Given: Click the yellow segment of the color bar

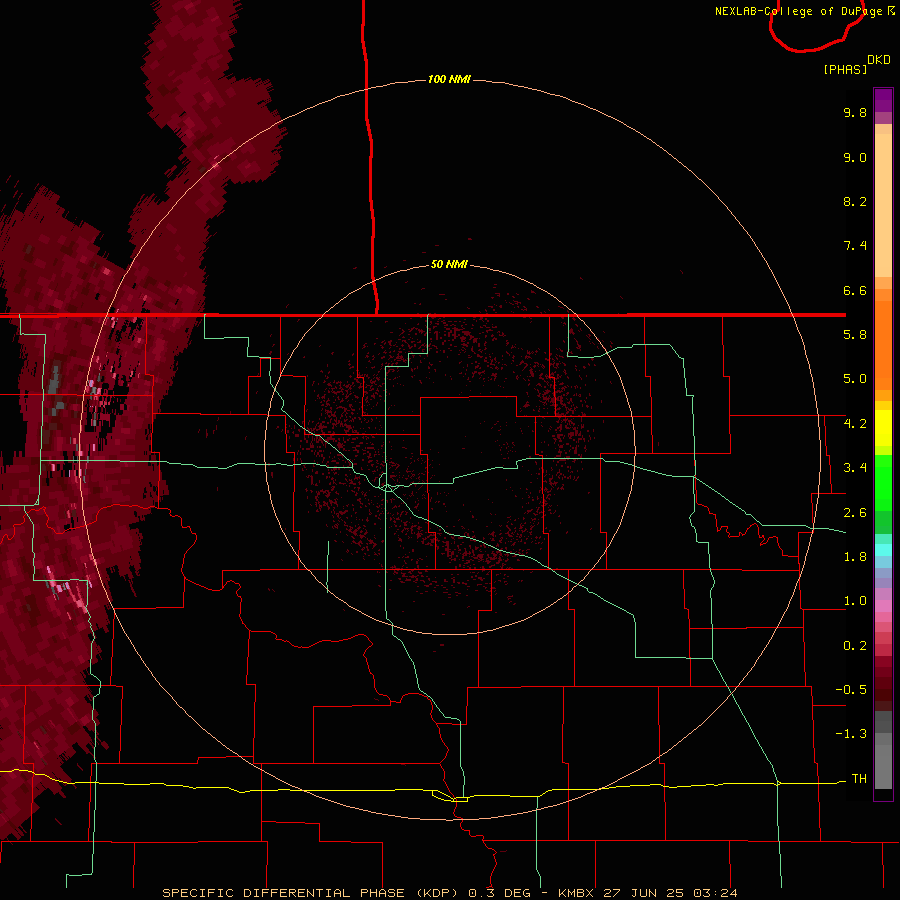Looking at the screenshot, I should (x=883, y=428).
